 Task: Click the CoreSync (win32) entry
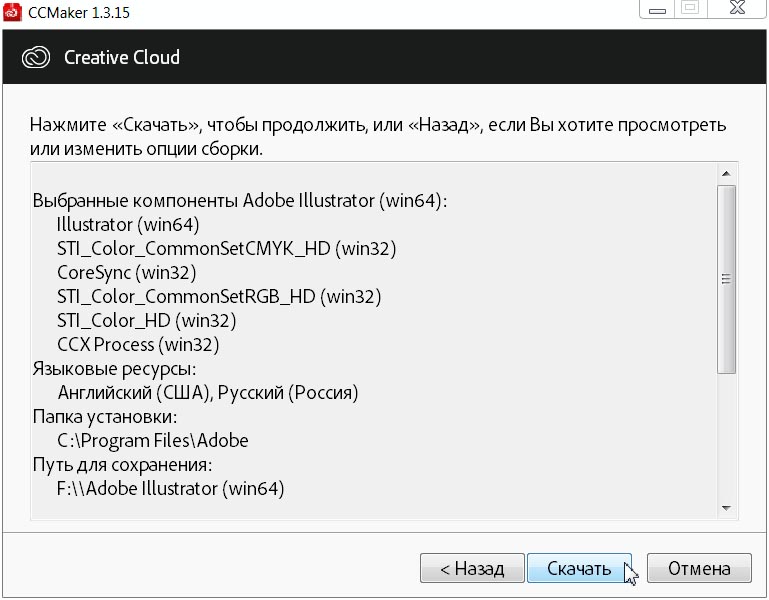[x=126, y=272]
